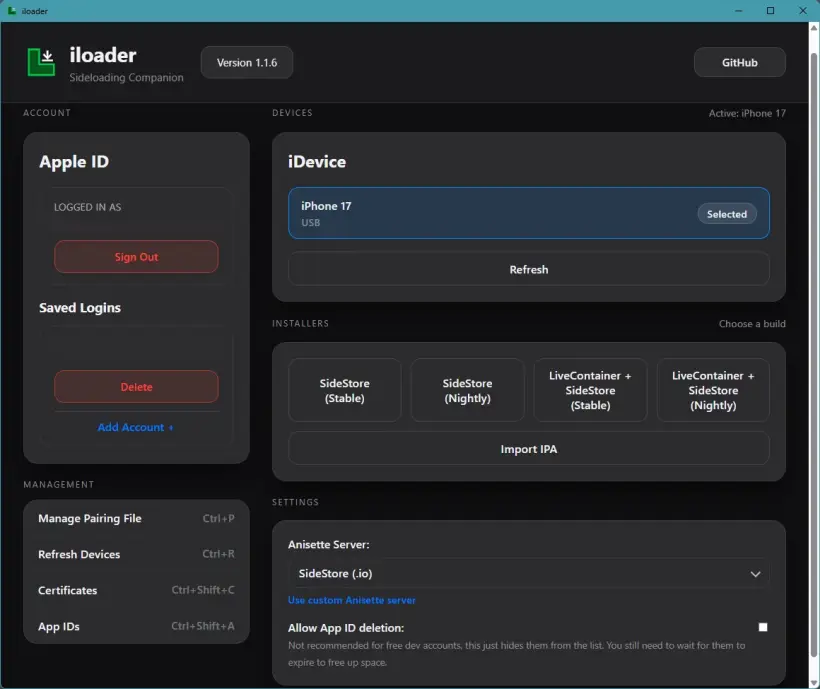Viewport: 820px width, 689px height.
Task: Open Certificates management
Action: tap(136, 590)
